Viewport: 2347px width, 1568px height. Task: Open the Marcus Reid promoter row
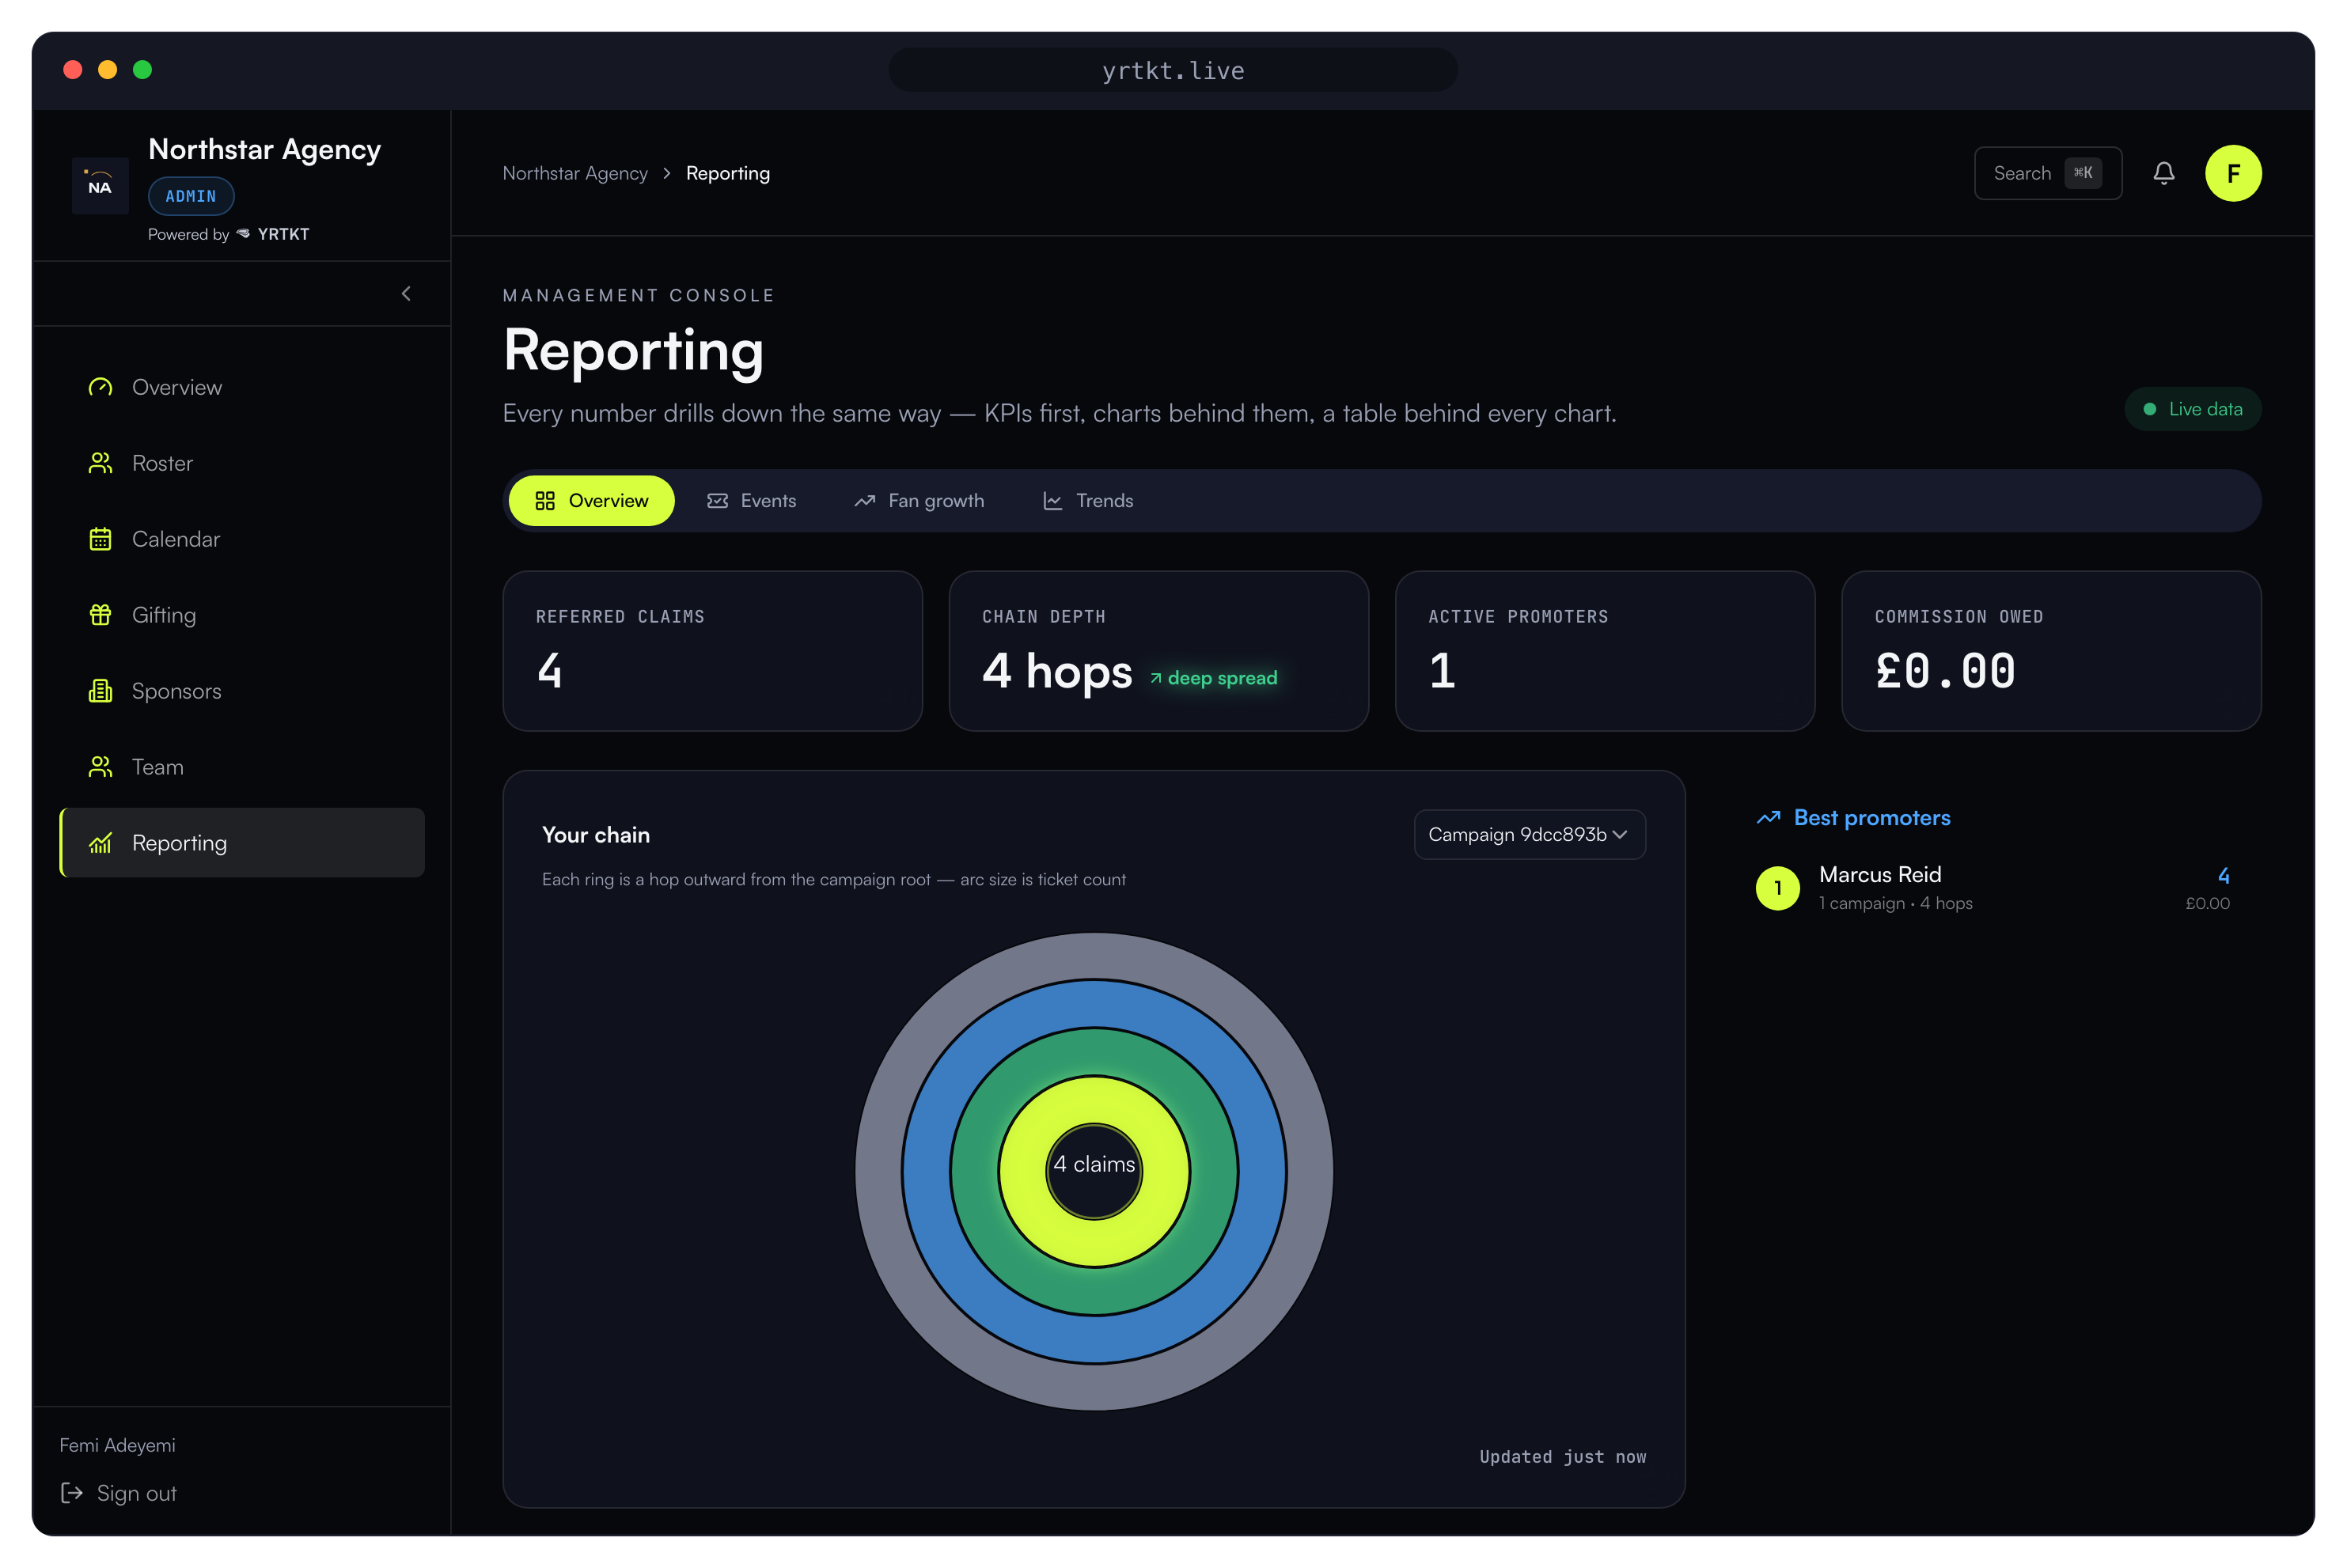click(1993, 888)
